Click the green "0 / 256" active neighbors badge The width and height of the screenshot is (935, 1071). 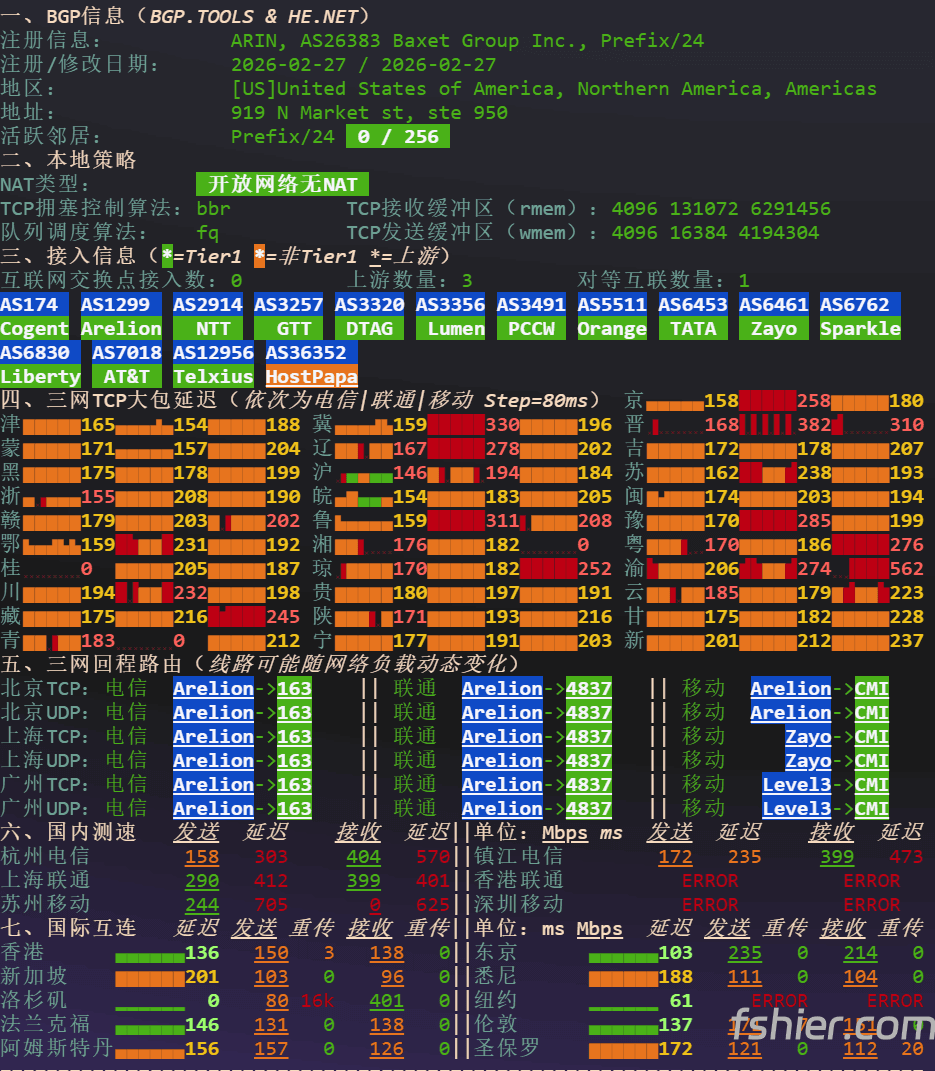point(397,137)
